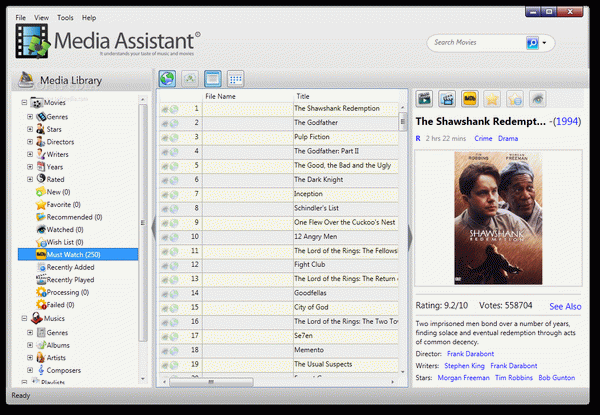Open Recently Played list
Viewport: 600px width, 415px height.
click(x=65, y=280)
